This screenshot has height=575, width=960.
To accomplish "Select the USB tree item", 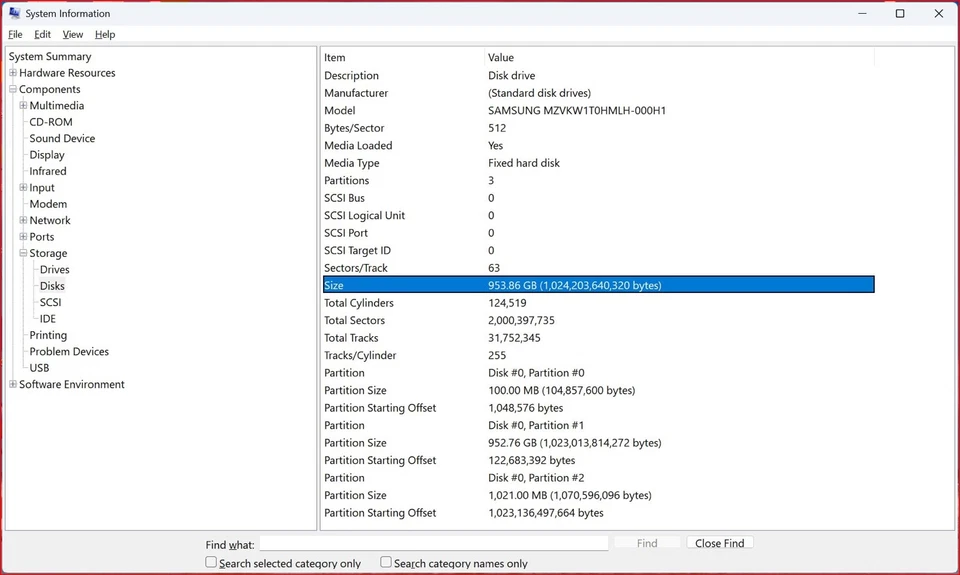I will pyautogui.click(x=39, y=367).
